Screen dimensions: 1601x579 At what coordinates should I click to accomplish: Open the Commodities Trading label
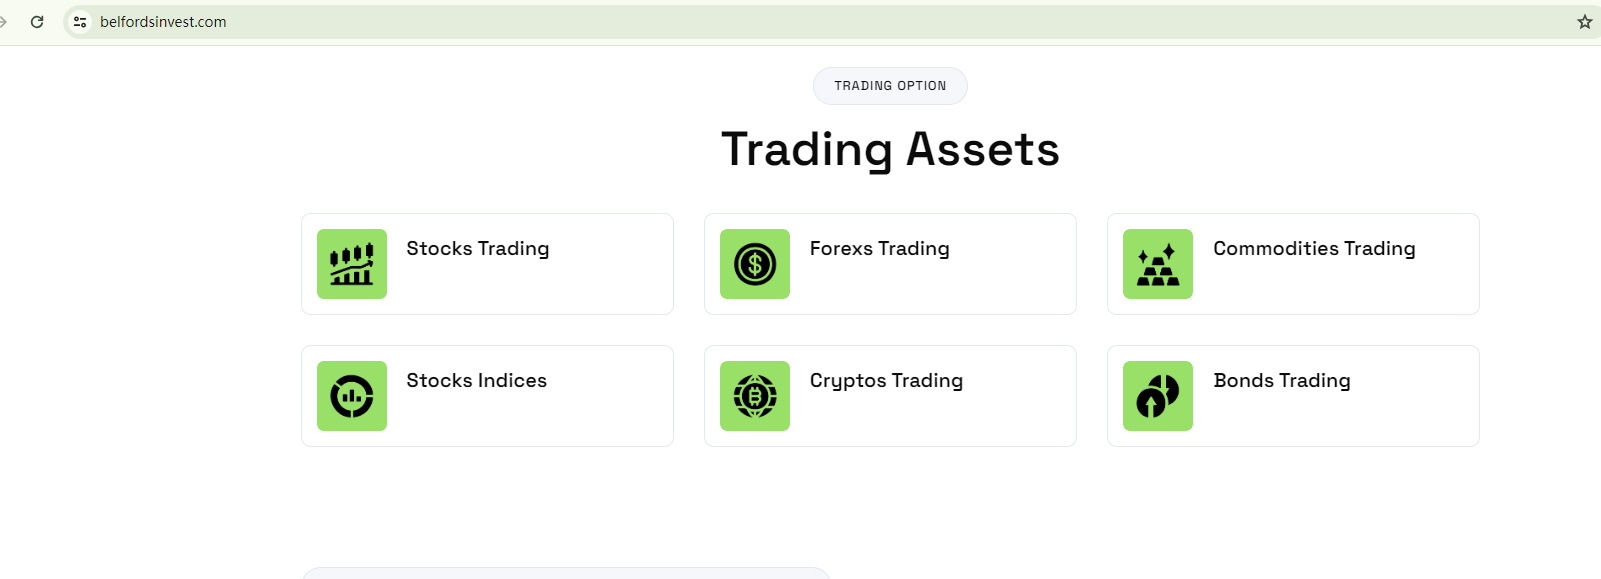[1314, 249]
